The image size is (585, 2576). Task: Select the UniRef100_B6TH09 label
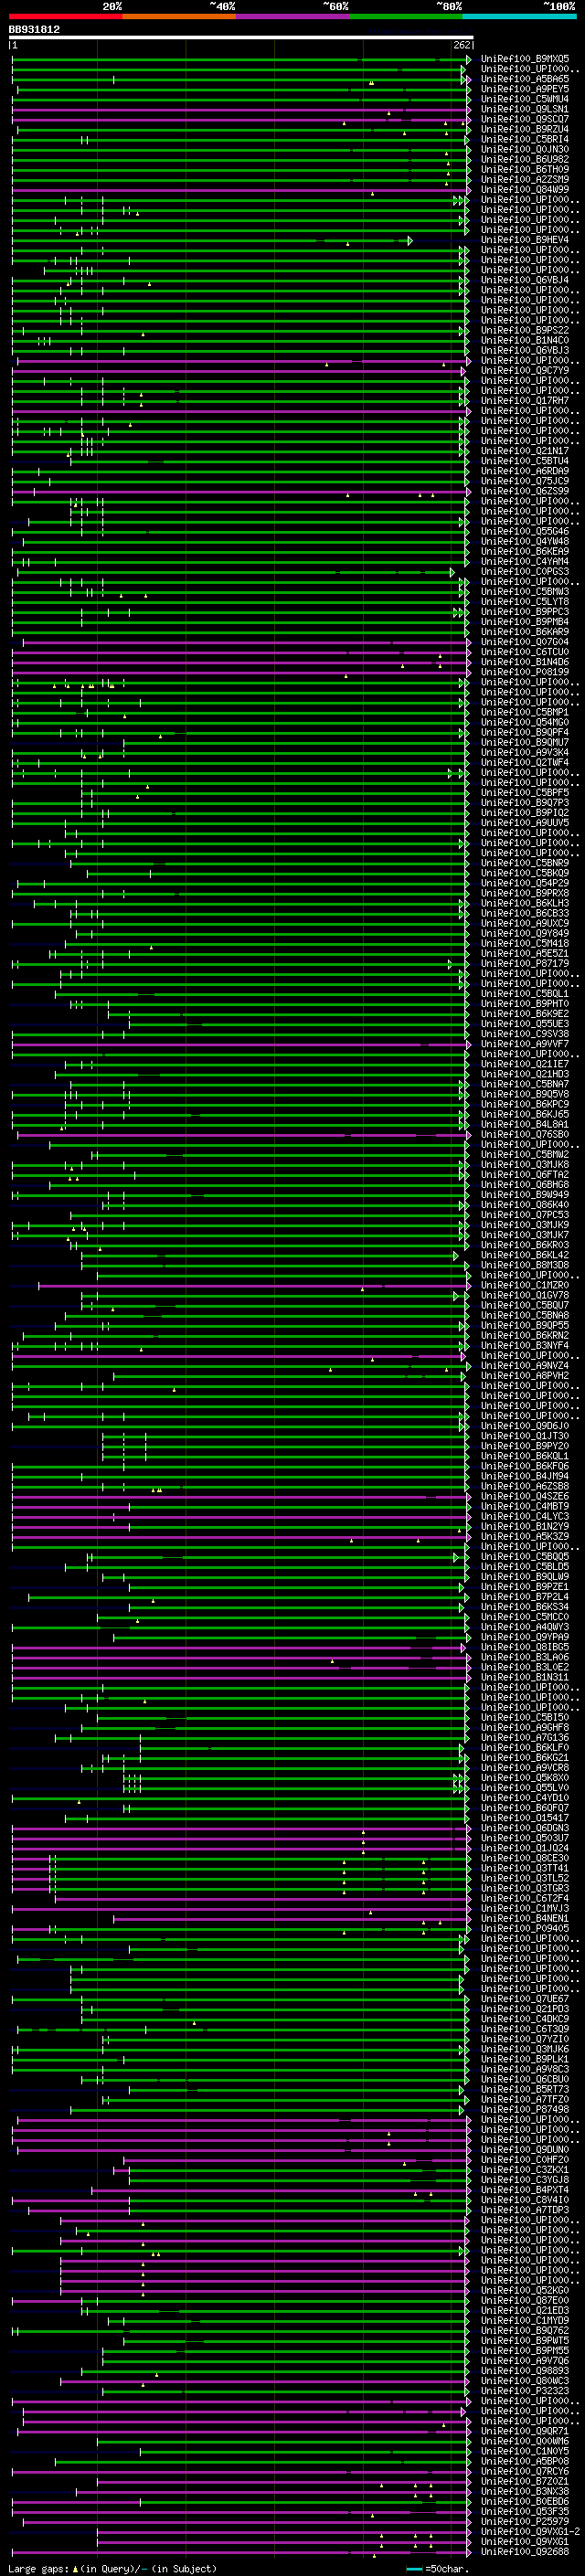pyautogui.click(x=525, y=169)
